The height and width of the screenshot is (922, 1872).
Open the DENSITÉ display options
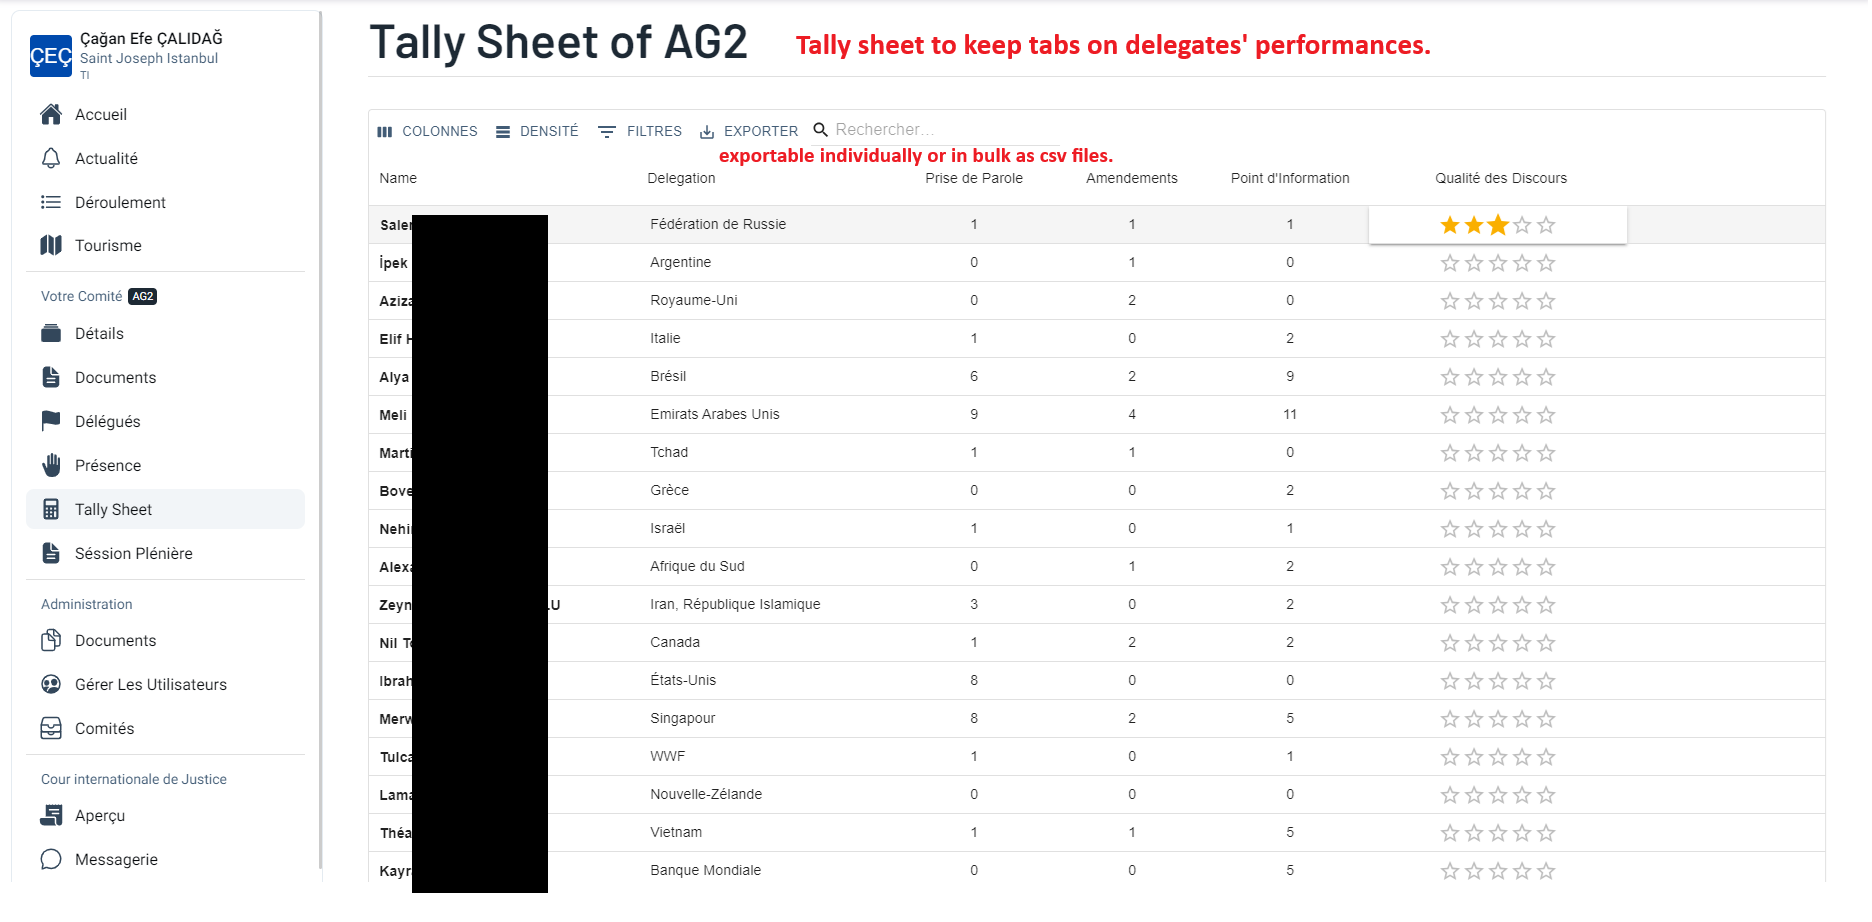[x=537, y=131]
